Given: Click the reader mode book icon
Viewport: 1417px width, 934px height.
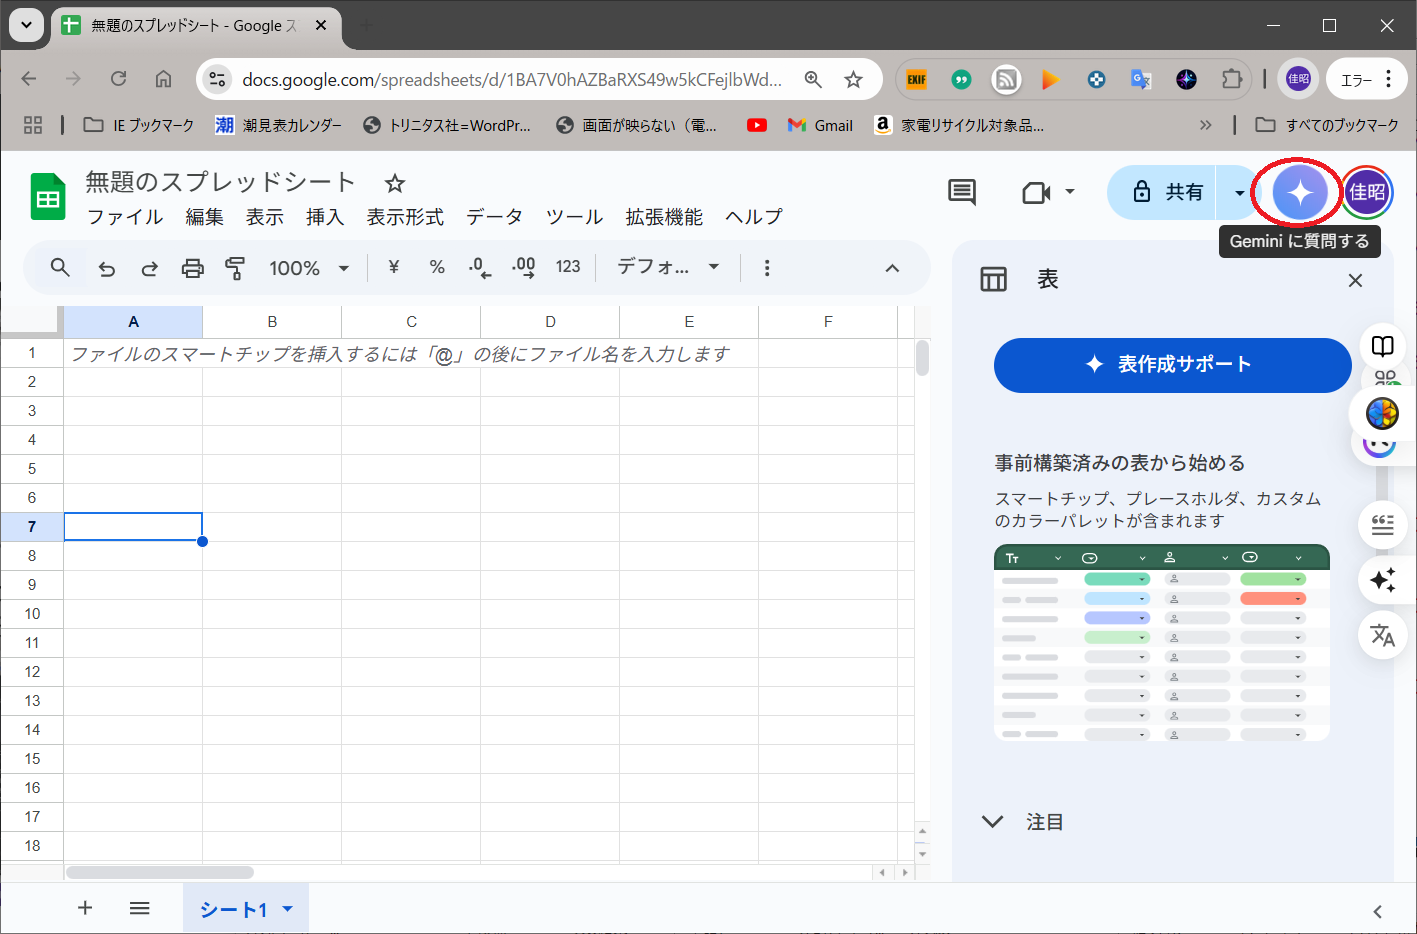Looking at the screenshot, I should [x=1383, y=346].
